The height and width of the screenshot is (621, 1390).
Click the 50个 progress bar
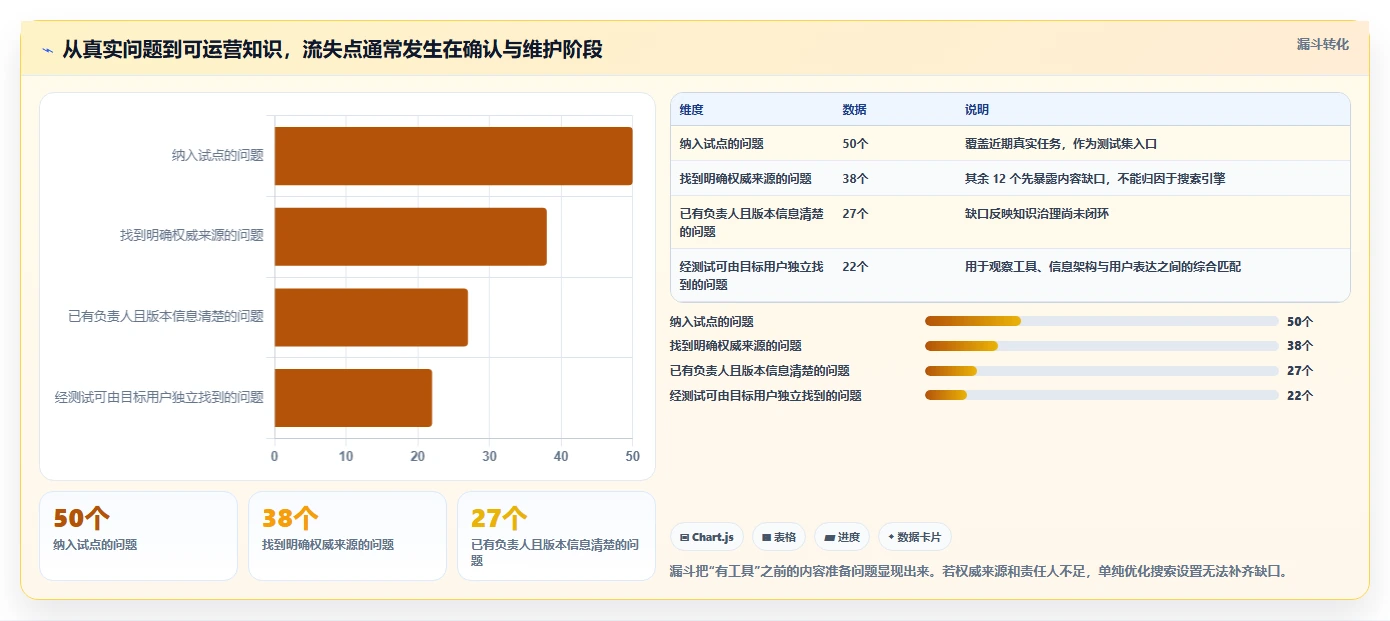(x=1102, y=321)
